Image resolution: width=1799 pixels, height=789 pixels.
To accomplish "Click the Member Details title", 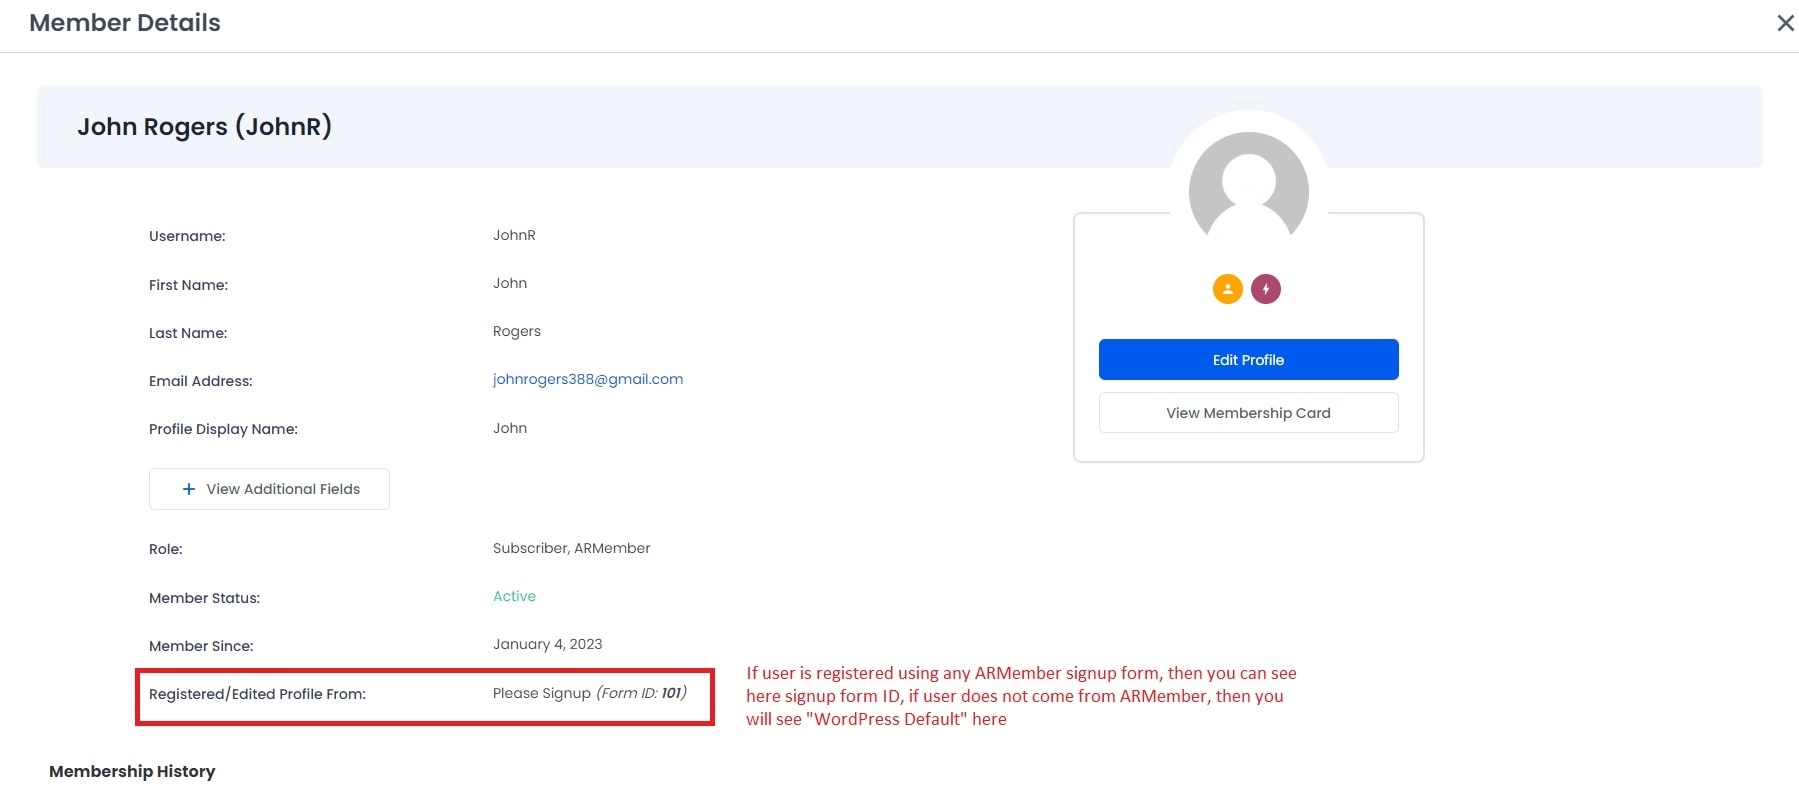I will [125, 23].
